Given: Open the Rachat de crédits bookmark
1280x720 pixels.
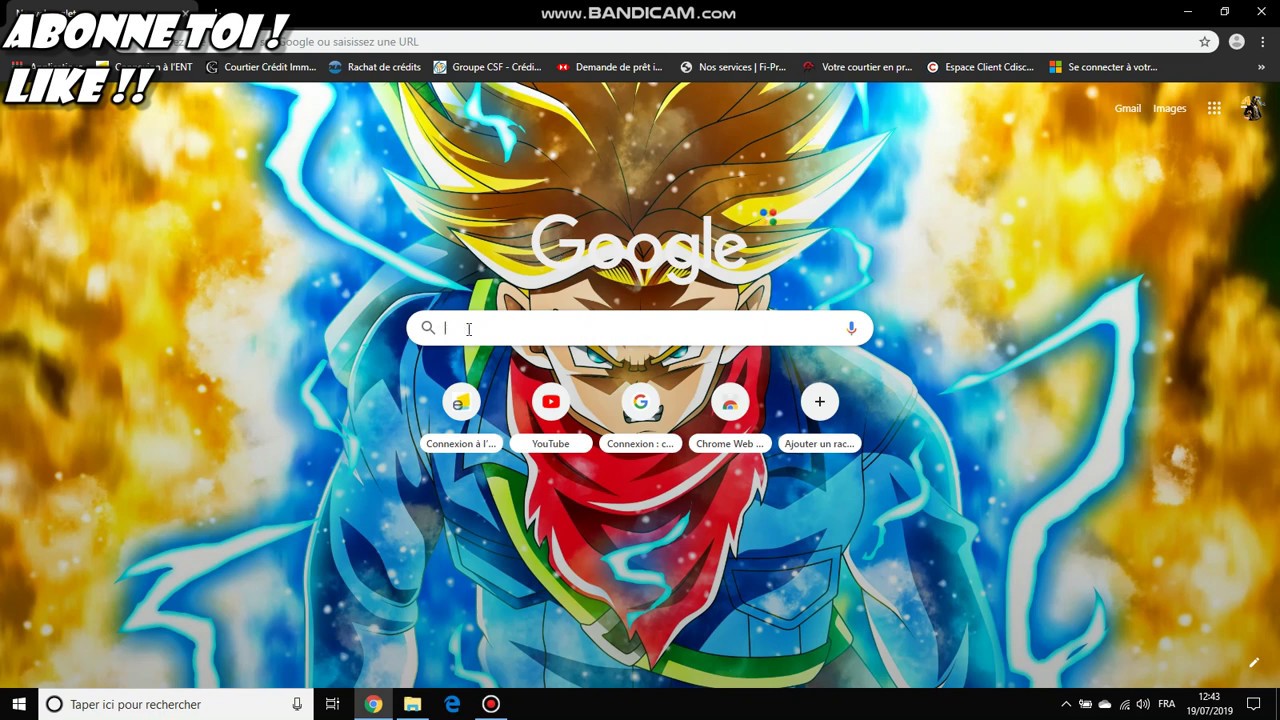Looking at the screenshot, I should click(374, 67).
